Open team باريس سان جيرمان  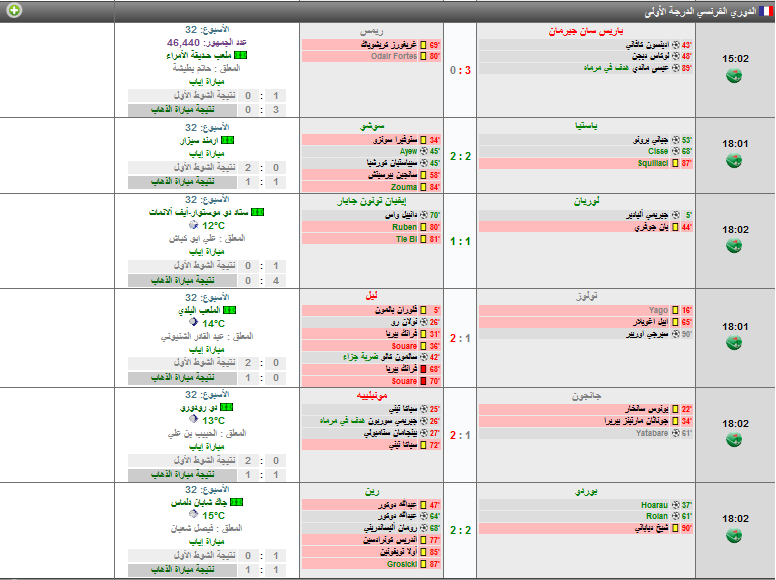click(x=586, y=31)
